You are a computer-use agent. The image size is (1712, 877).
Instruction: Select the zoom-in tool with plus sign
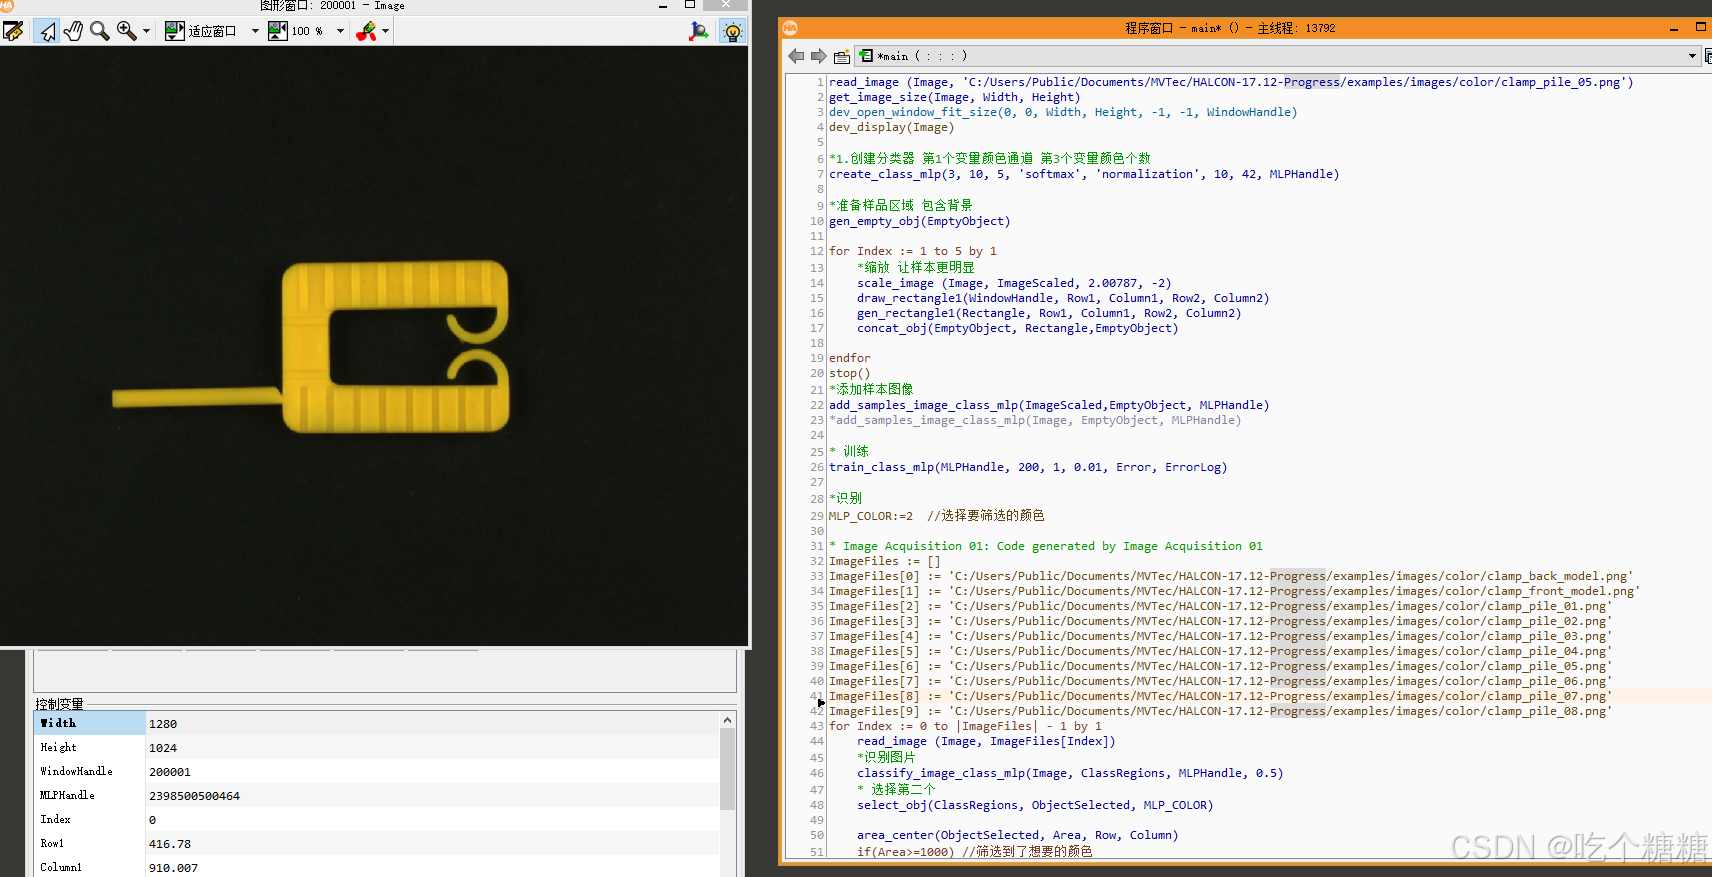126,31
